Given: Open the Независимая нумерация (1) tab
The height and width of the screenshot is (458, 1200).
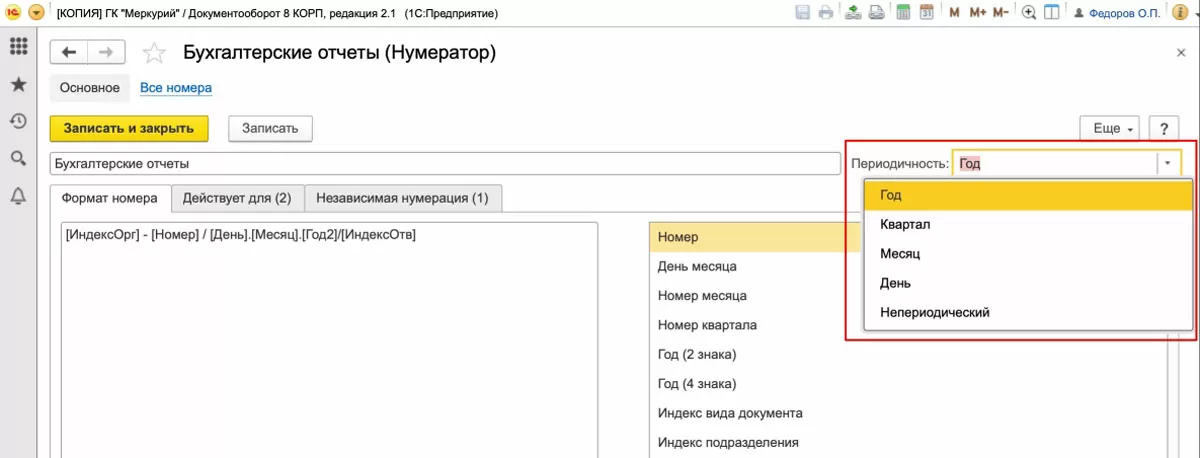Looking at the screenshot, I should coord(402,198).
